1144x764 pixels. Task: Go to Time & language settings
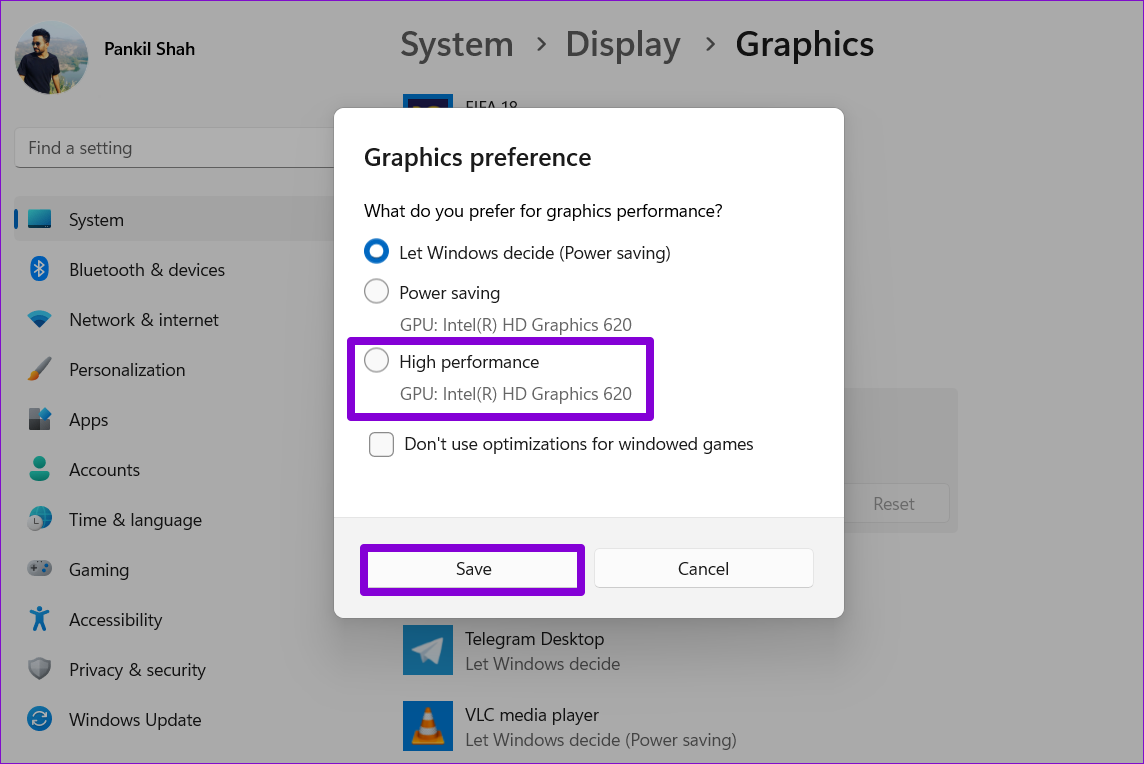point(135,520)
